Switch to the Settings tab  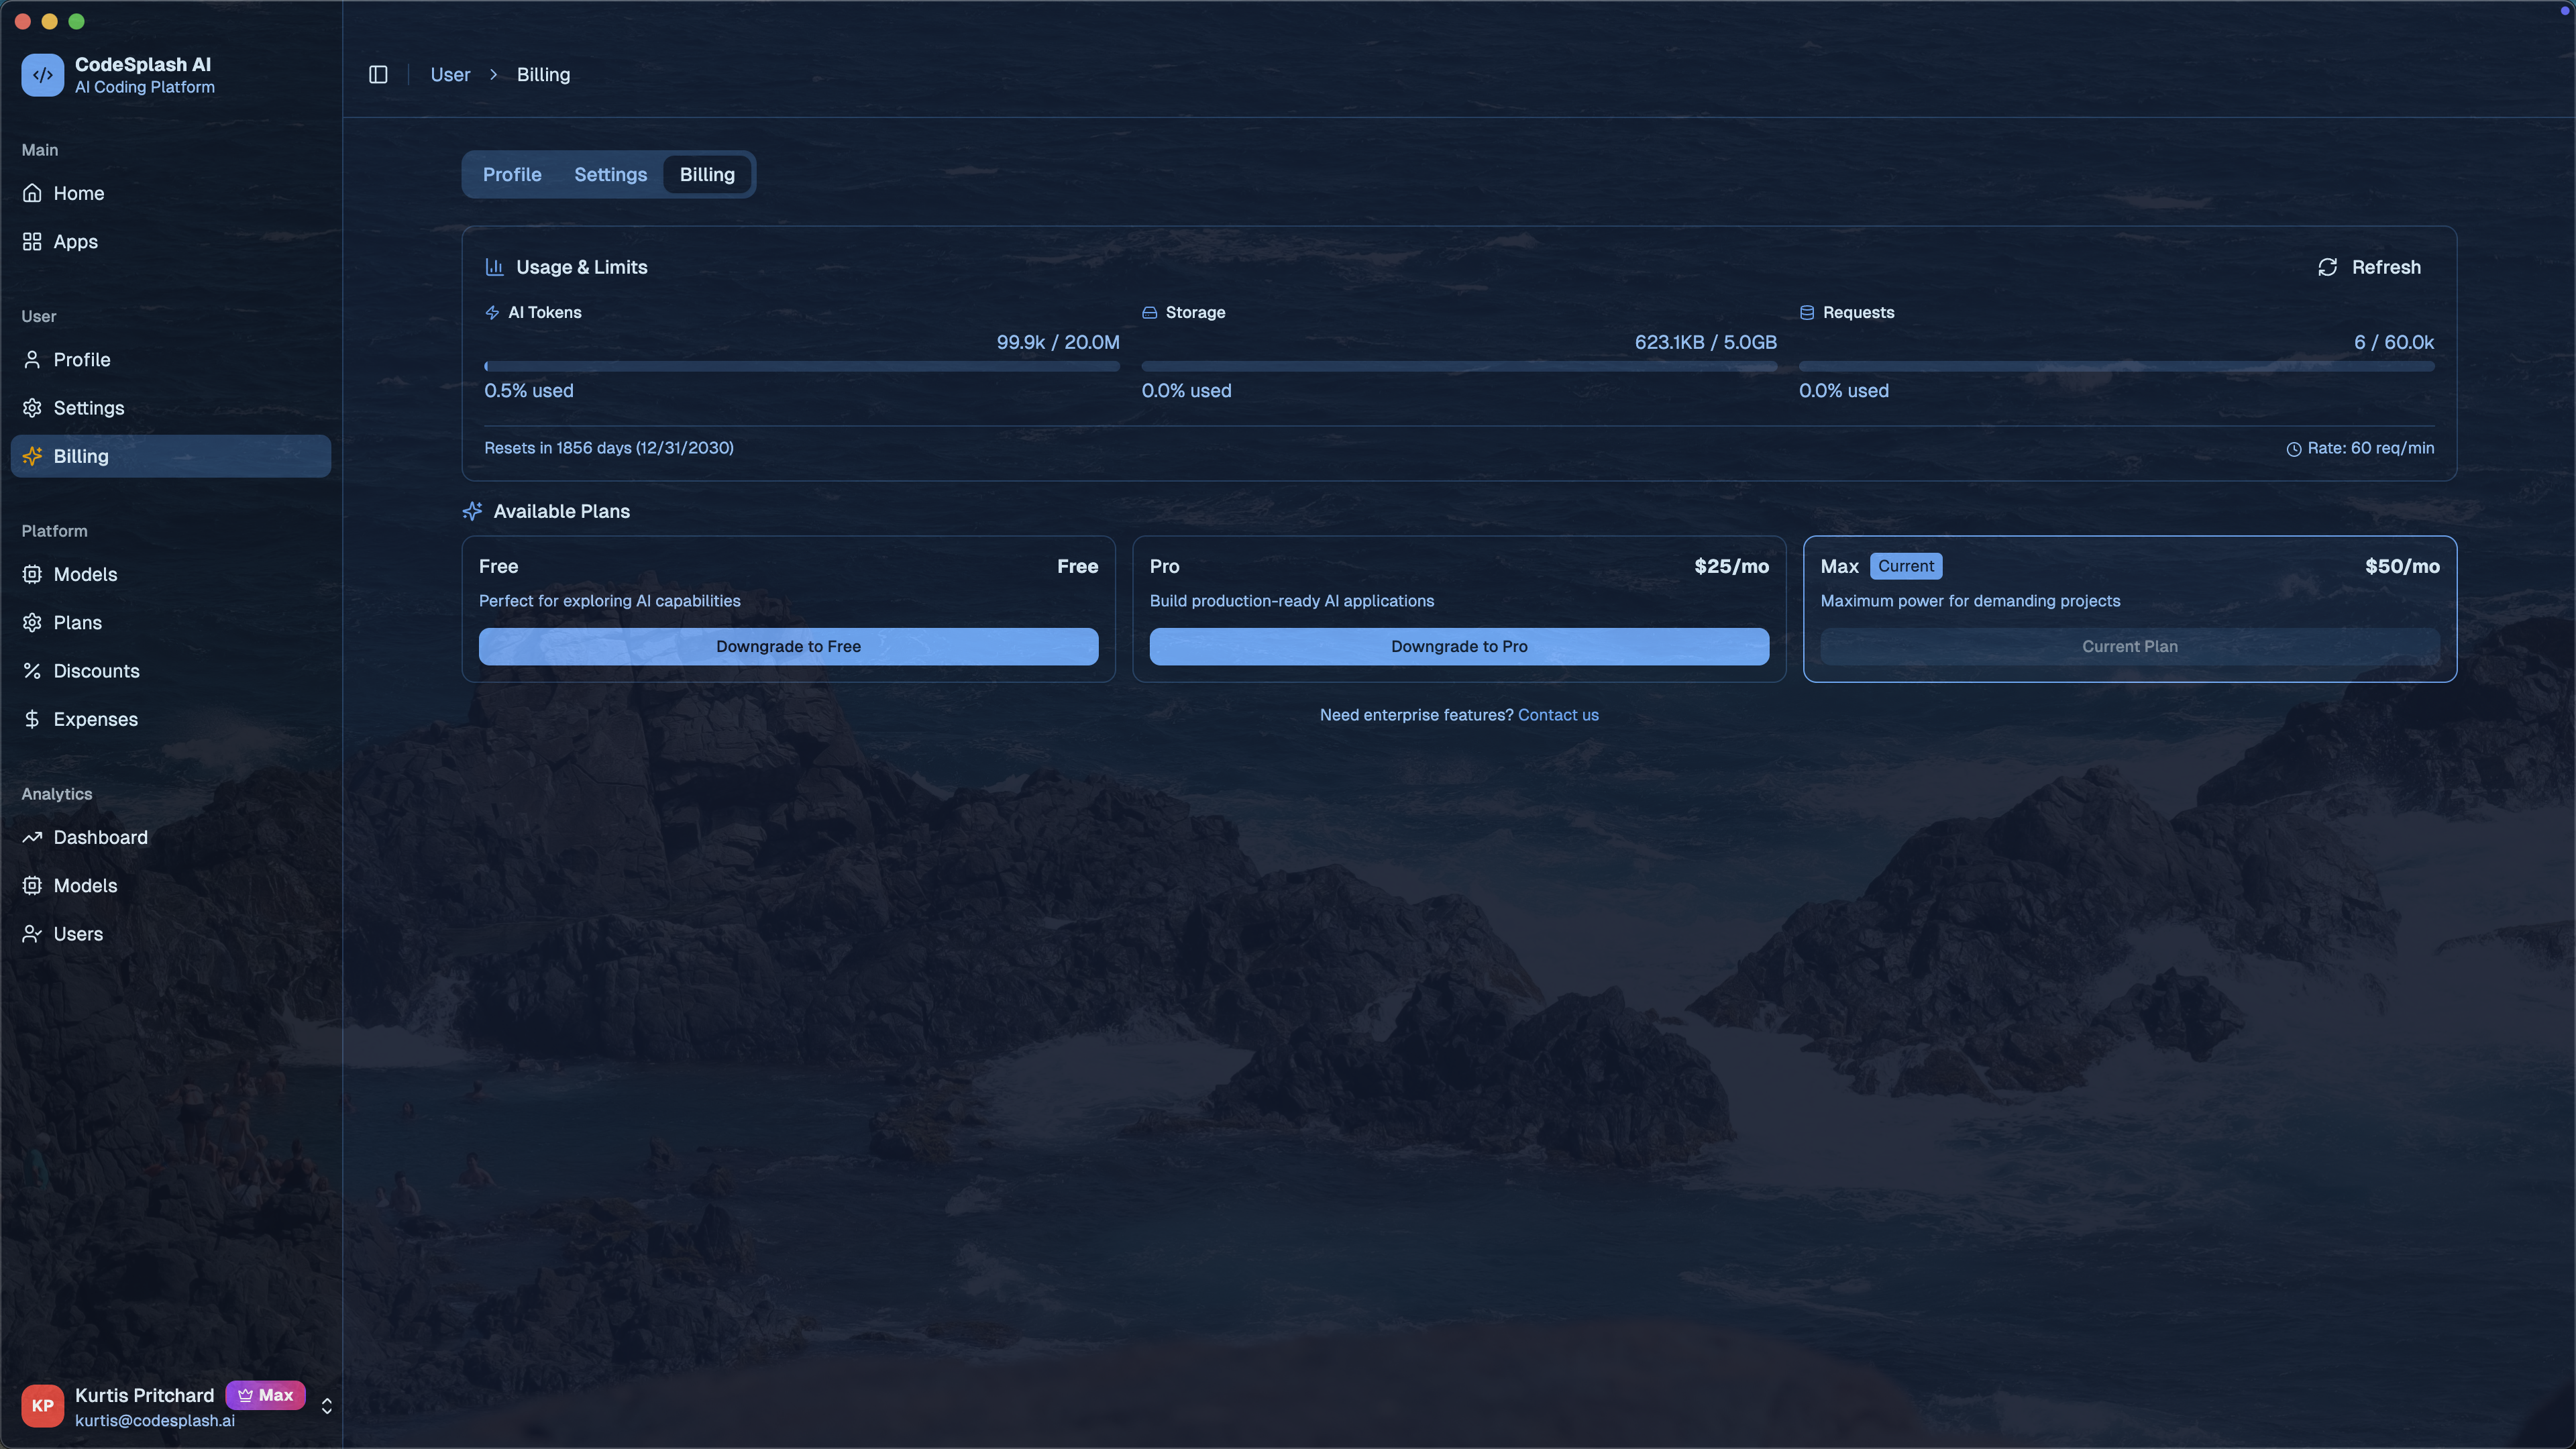610,175
